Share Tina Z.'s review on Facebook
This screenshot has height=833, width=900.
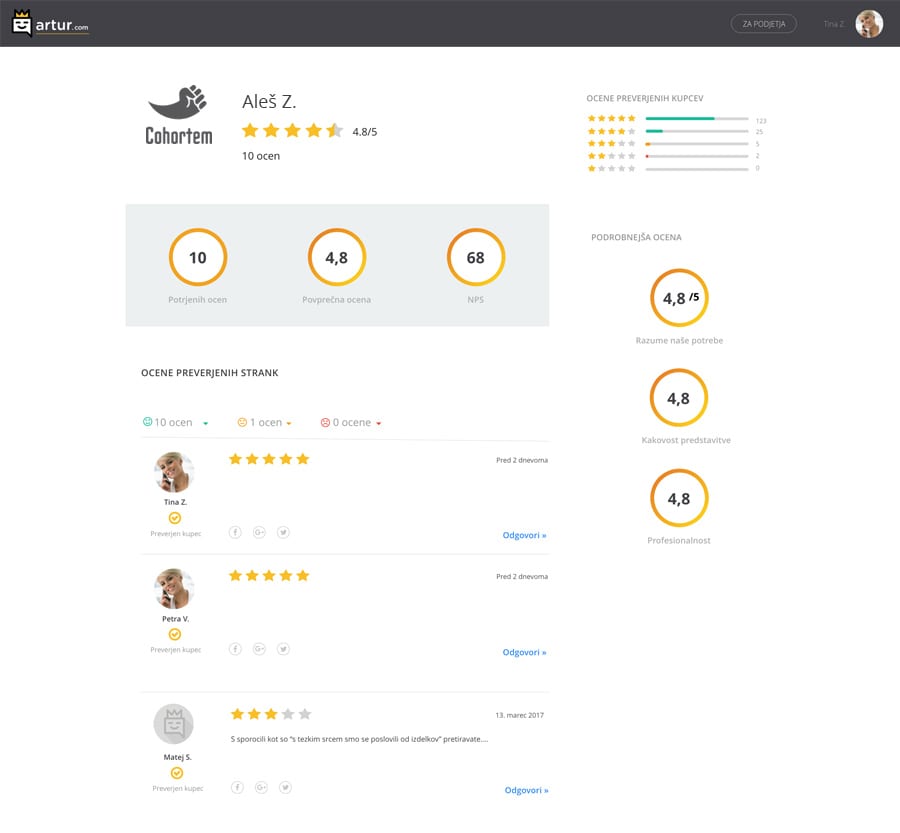pos(236,532)
